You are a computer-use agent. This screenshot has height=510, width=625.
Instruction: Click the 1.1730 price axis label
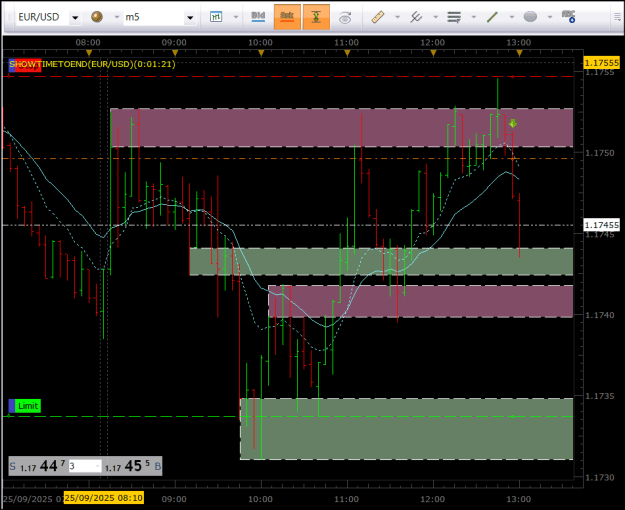click(599, 477)
